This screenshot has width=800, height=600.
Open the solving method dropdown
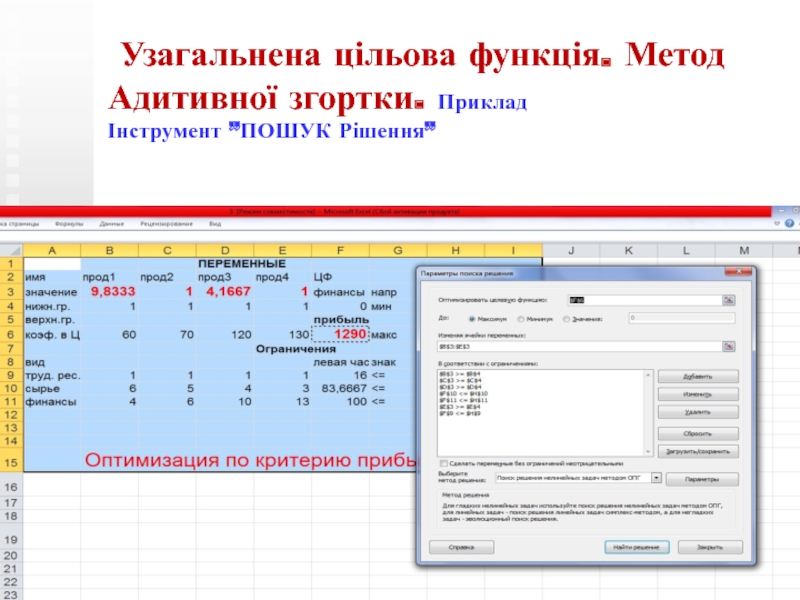(x=656, y=479)
